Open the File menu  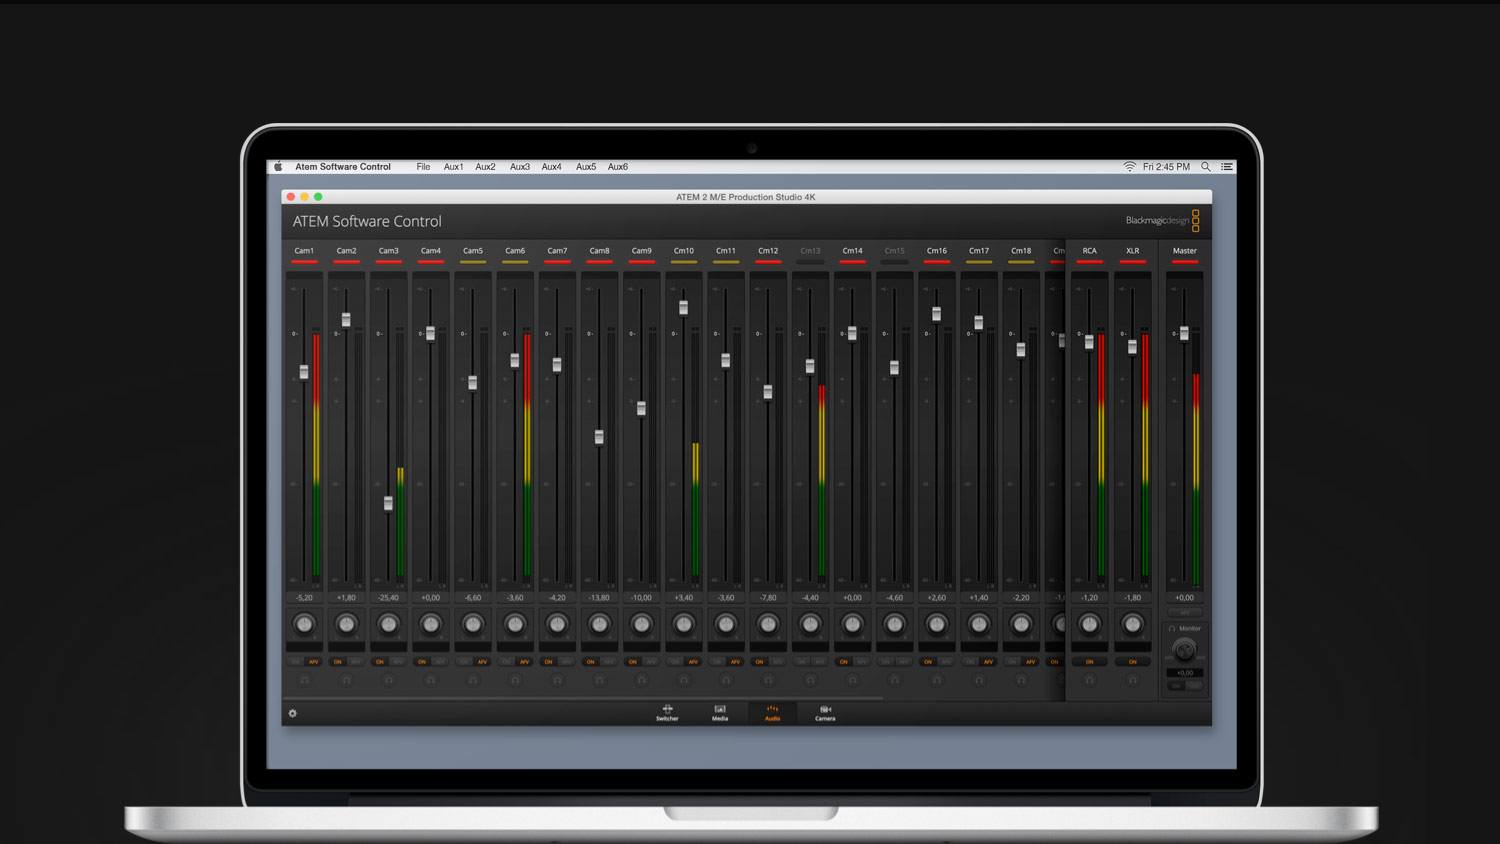pos(422,166)
